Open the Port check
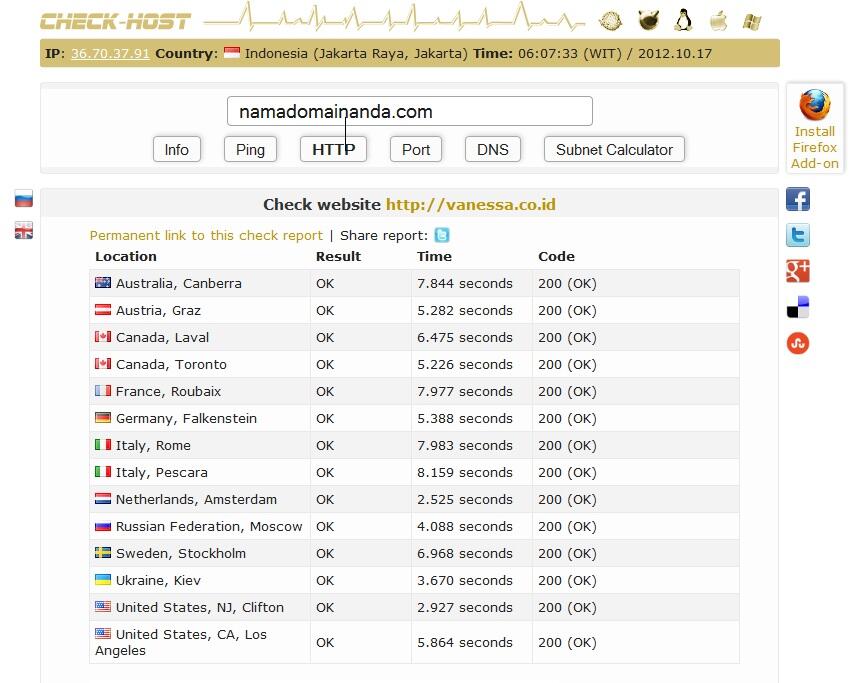 pos(416,149)
